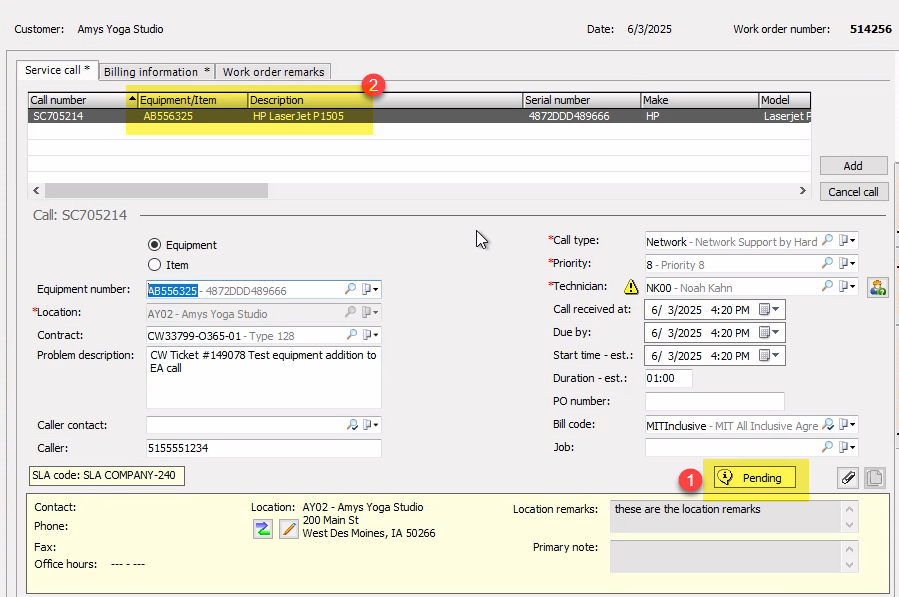Screen dimensions: 899x597
Task: Click call list scroll left arrow
Action: point(36,190)
